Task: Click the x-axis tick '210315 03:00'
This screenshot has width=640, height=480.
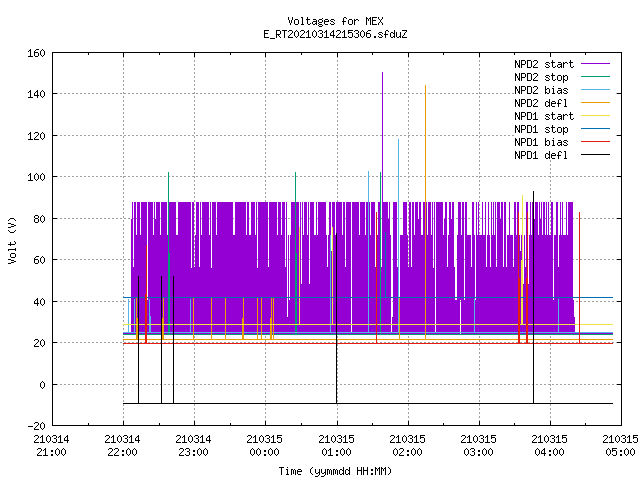Action: click(x=478, y=446)
